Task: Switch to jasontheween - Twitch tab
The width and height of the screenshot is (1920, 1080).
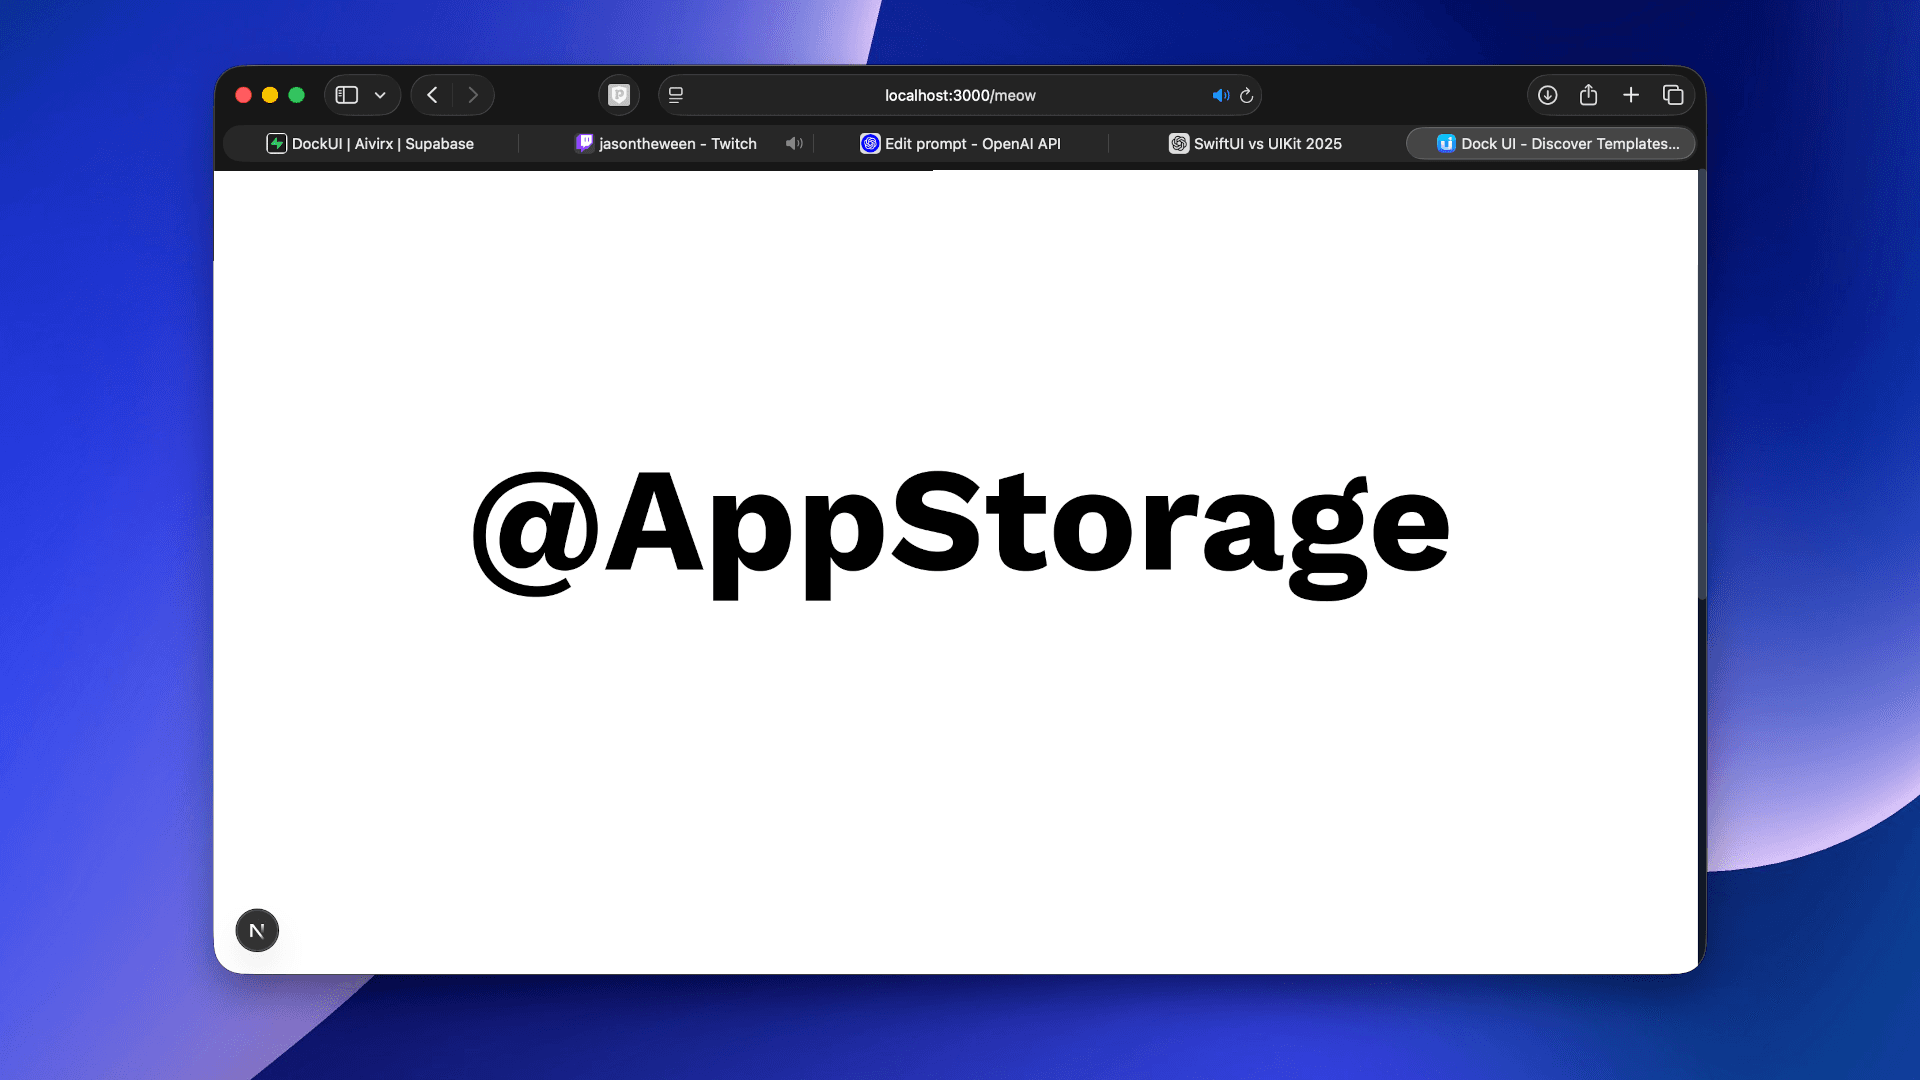Action: (667, 144)
